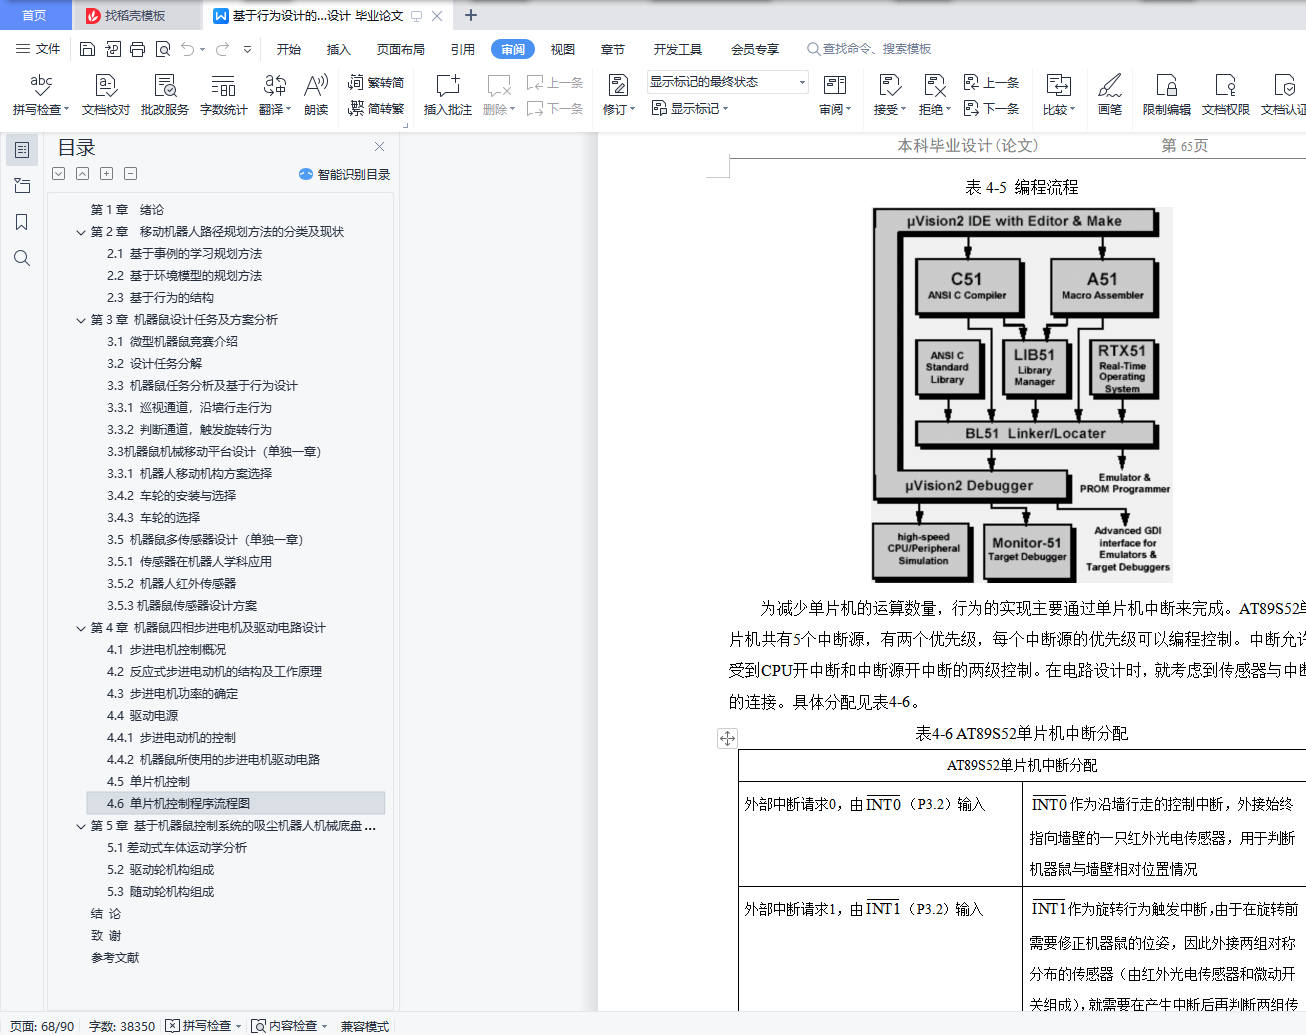1306x1035 pixels.
Task: Click the 查找命令、搜索模板 search box
Action: tap(870, 49)
